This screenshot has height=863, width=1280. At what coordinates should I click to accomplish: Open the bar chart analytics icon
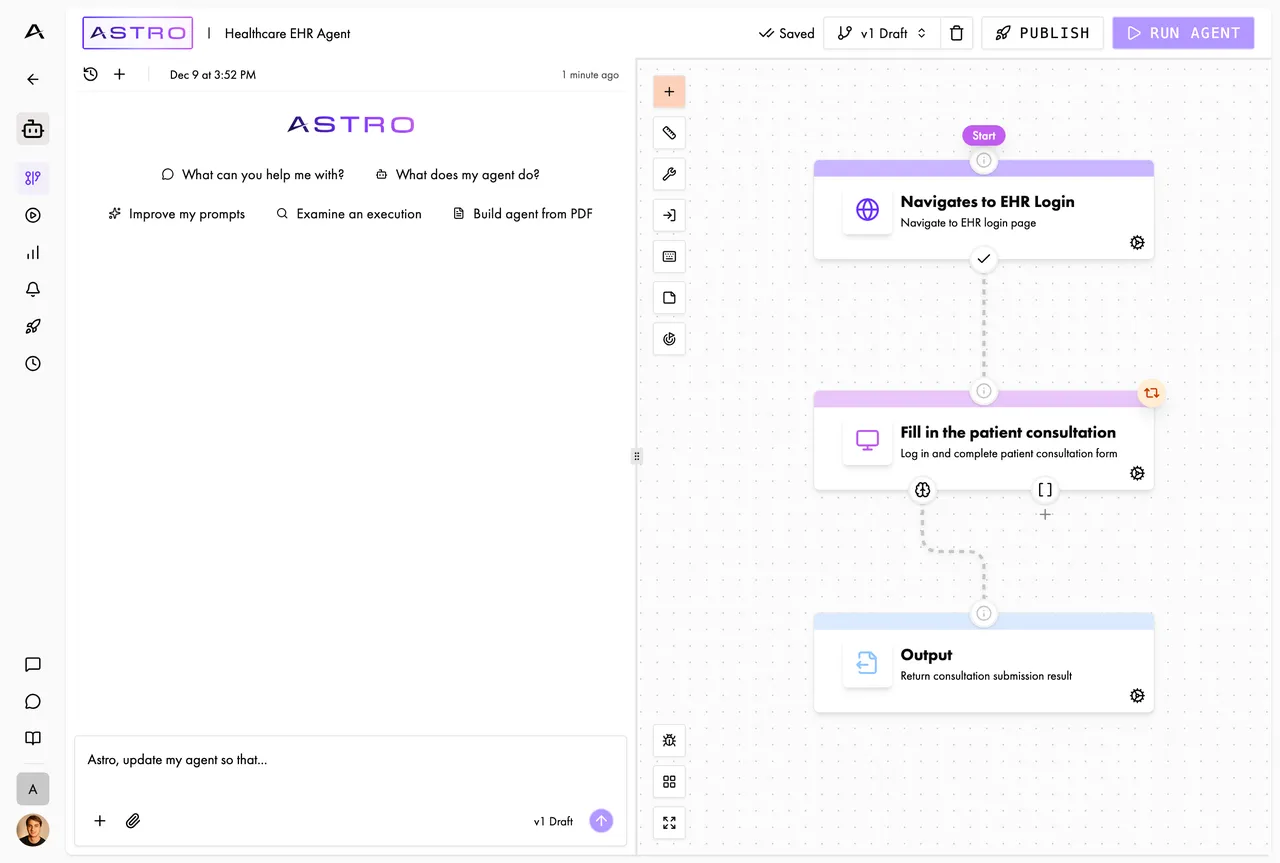(33, 252)
